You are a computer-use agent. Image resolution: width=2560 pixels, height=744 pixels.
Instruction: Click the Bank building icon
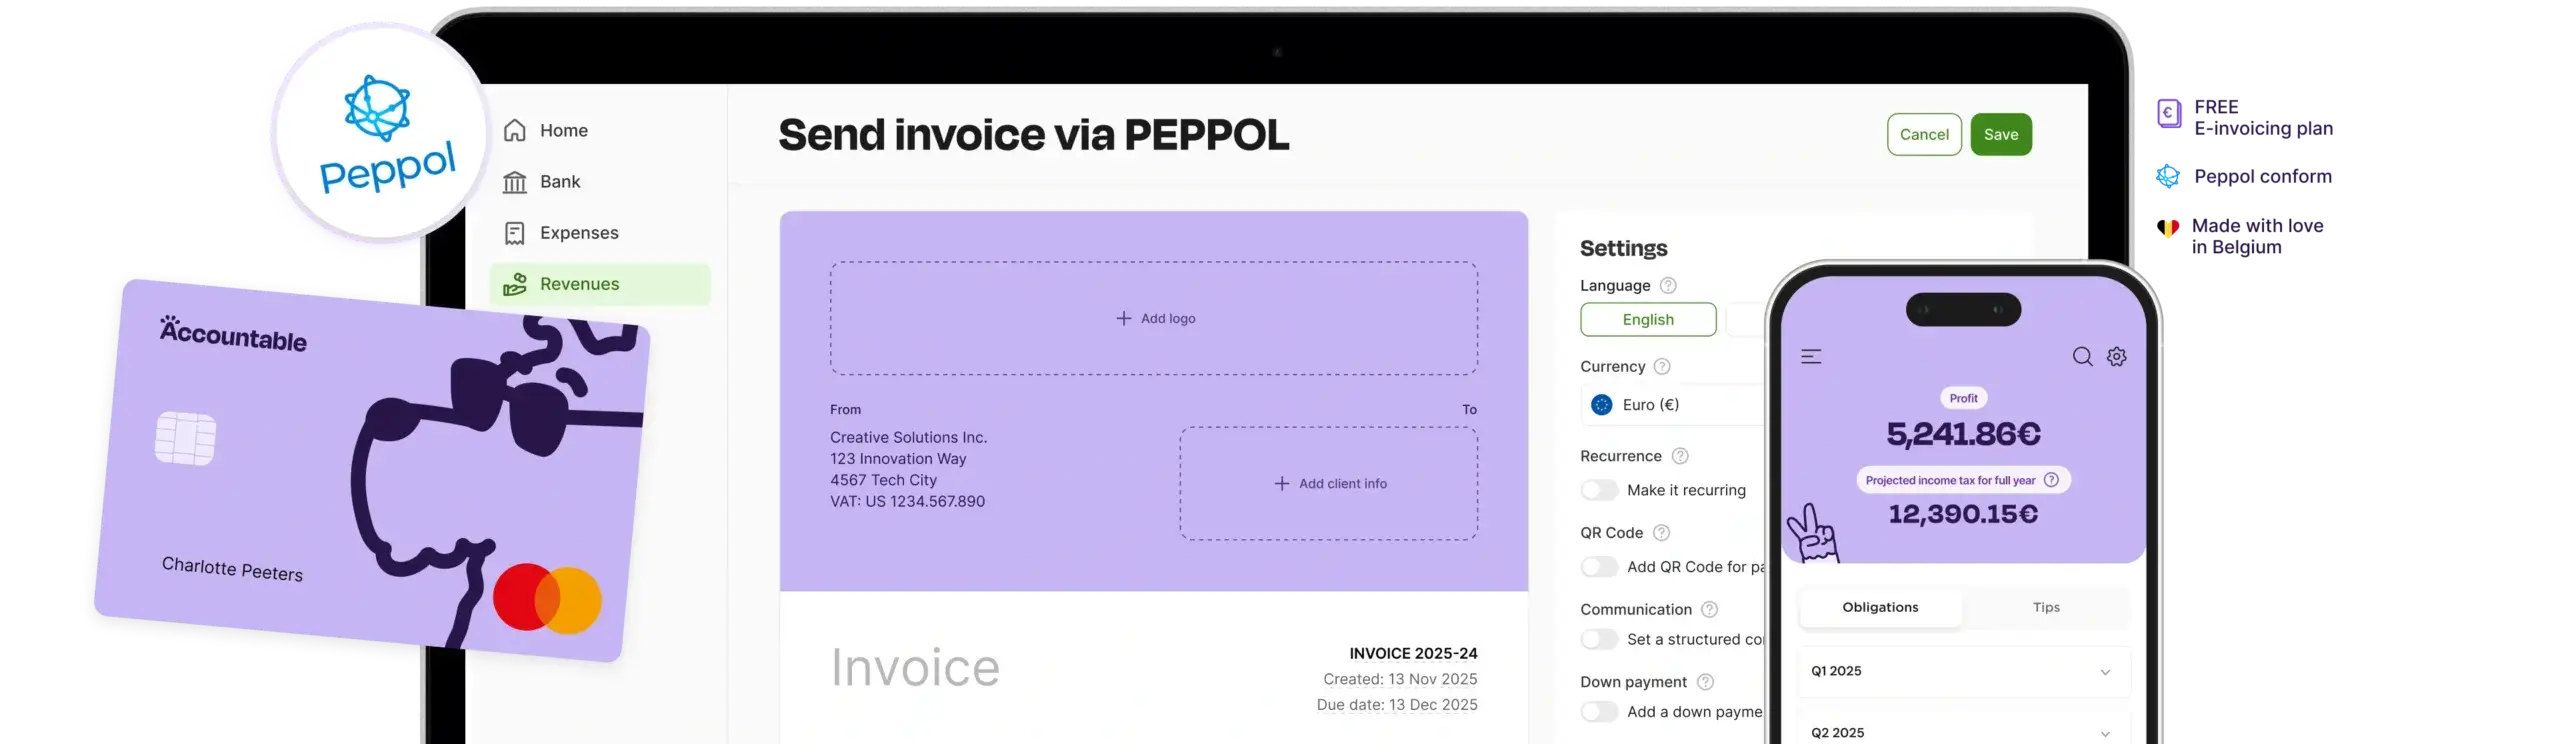click(x=515, y=182)
